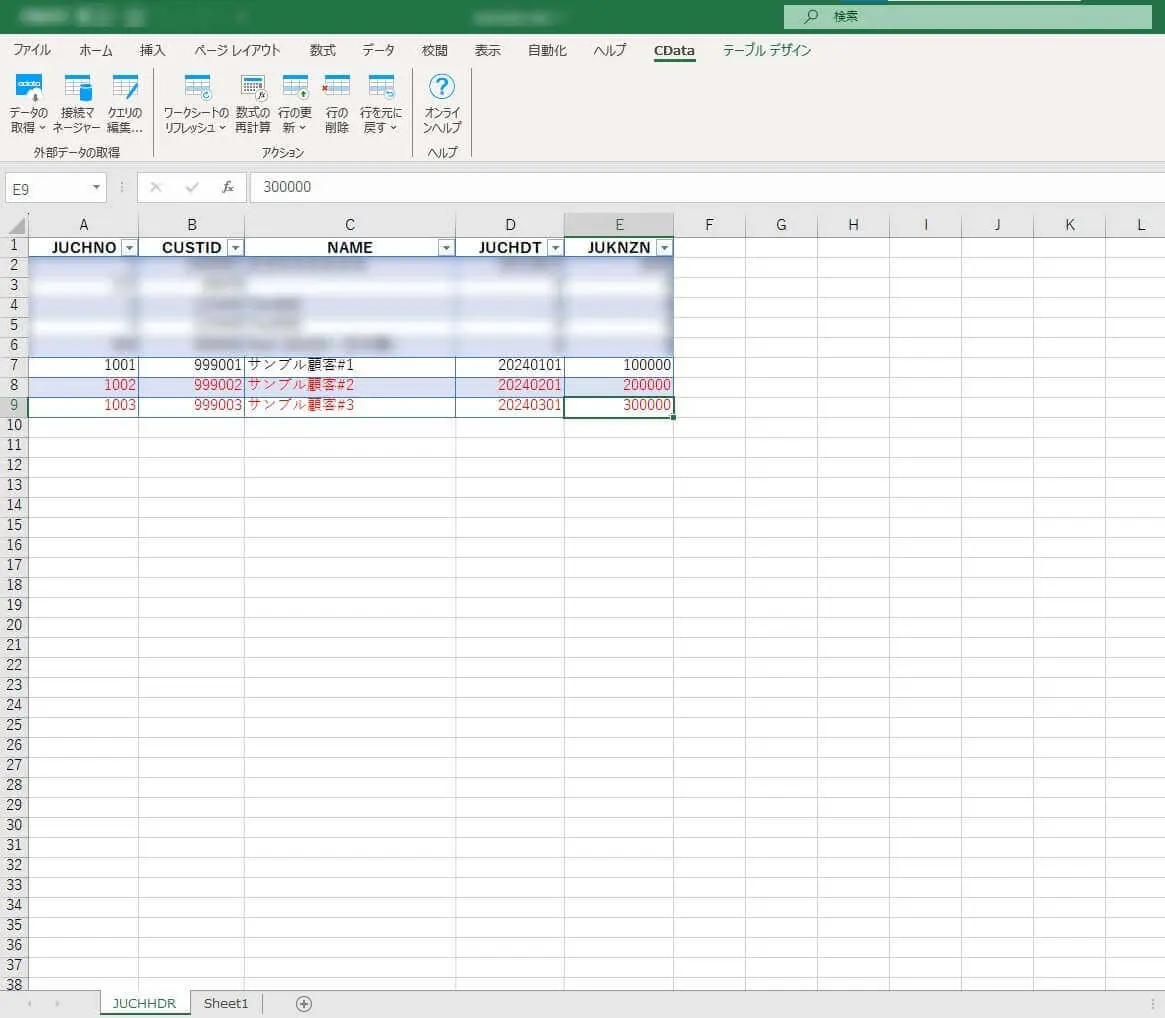Select cell containing 1001
Viewport: 1165px width, 1018px height.
coord(83,365)
